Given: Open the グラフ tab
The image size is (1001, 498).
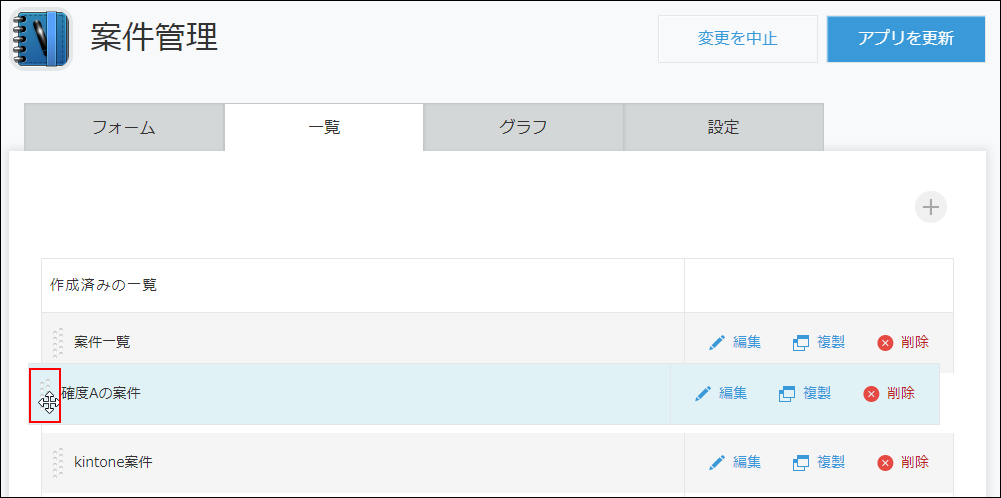Looking at the screenshot, I should click(x=523, y=127).
